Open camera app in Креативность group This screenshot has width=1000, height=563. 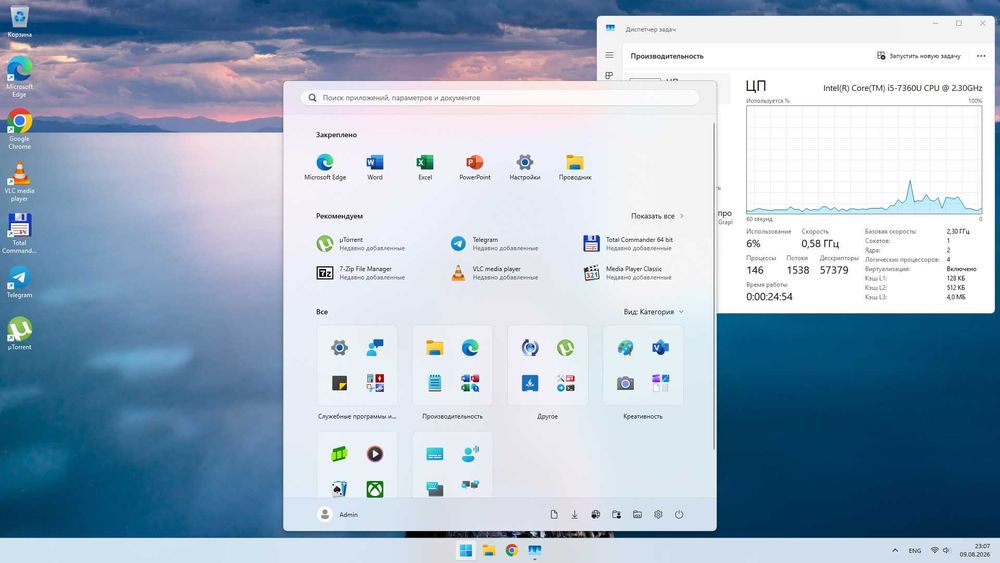point(625,383)
